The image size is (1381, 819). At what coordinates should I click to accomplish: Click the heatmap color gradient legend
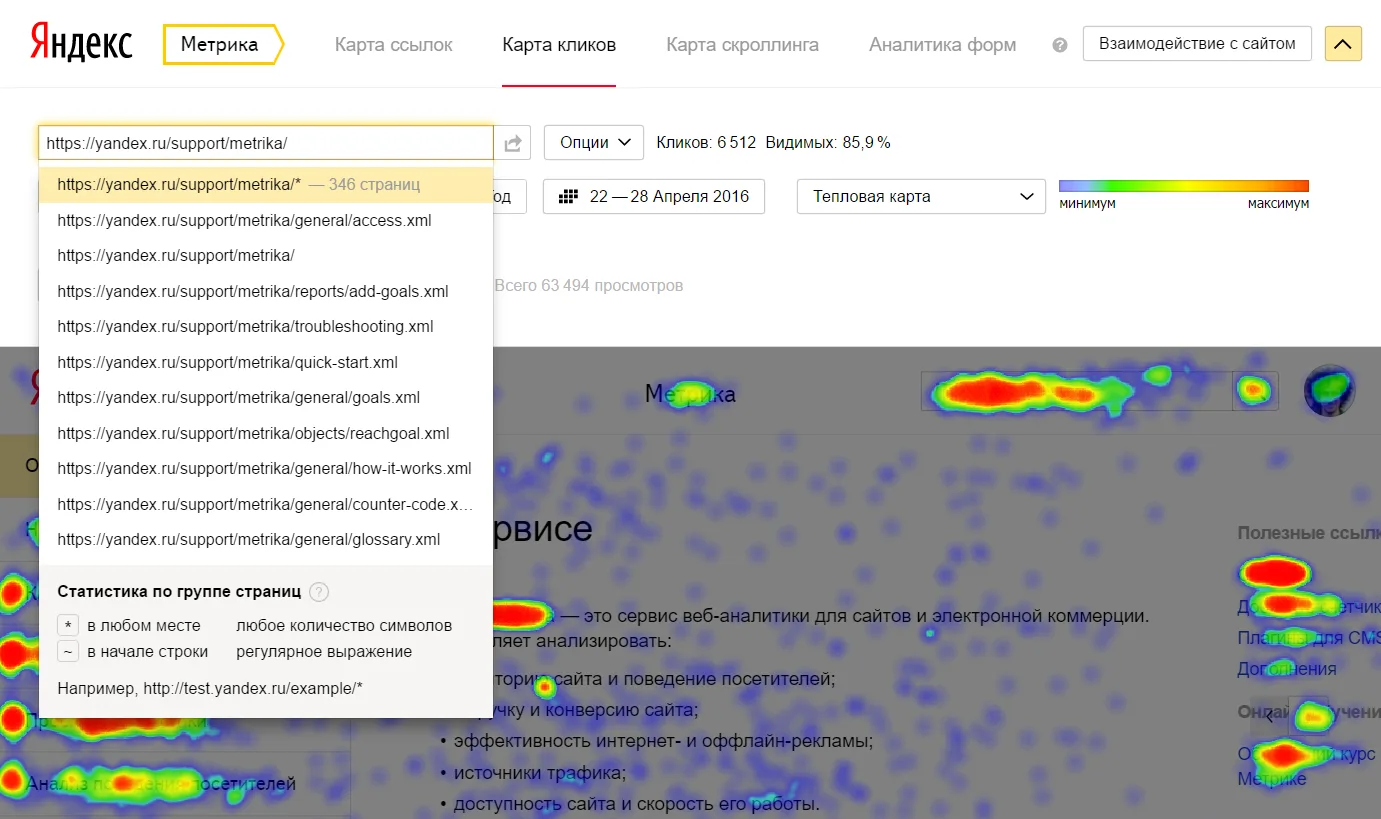click(1184, 186)
